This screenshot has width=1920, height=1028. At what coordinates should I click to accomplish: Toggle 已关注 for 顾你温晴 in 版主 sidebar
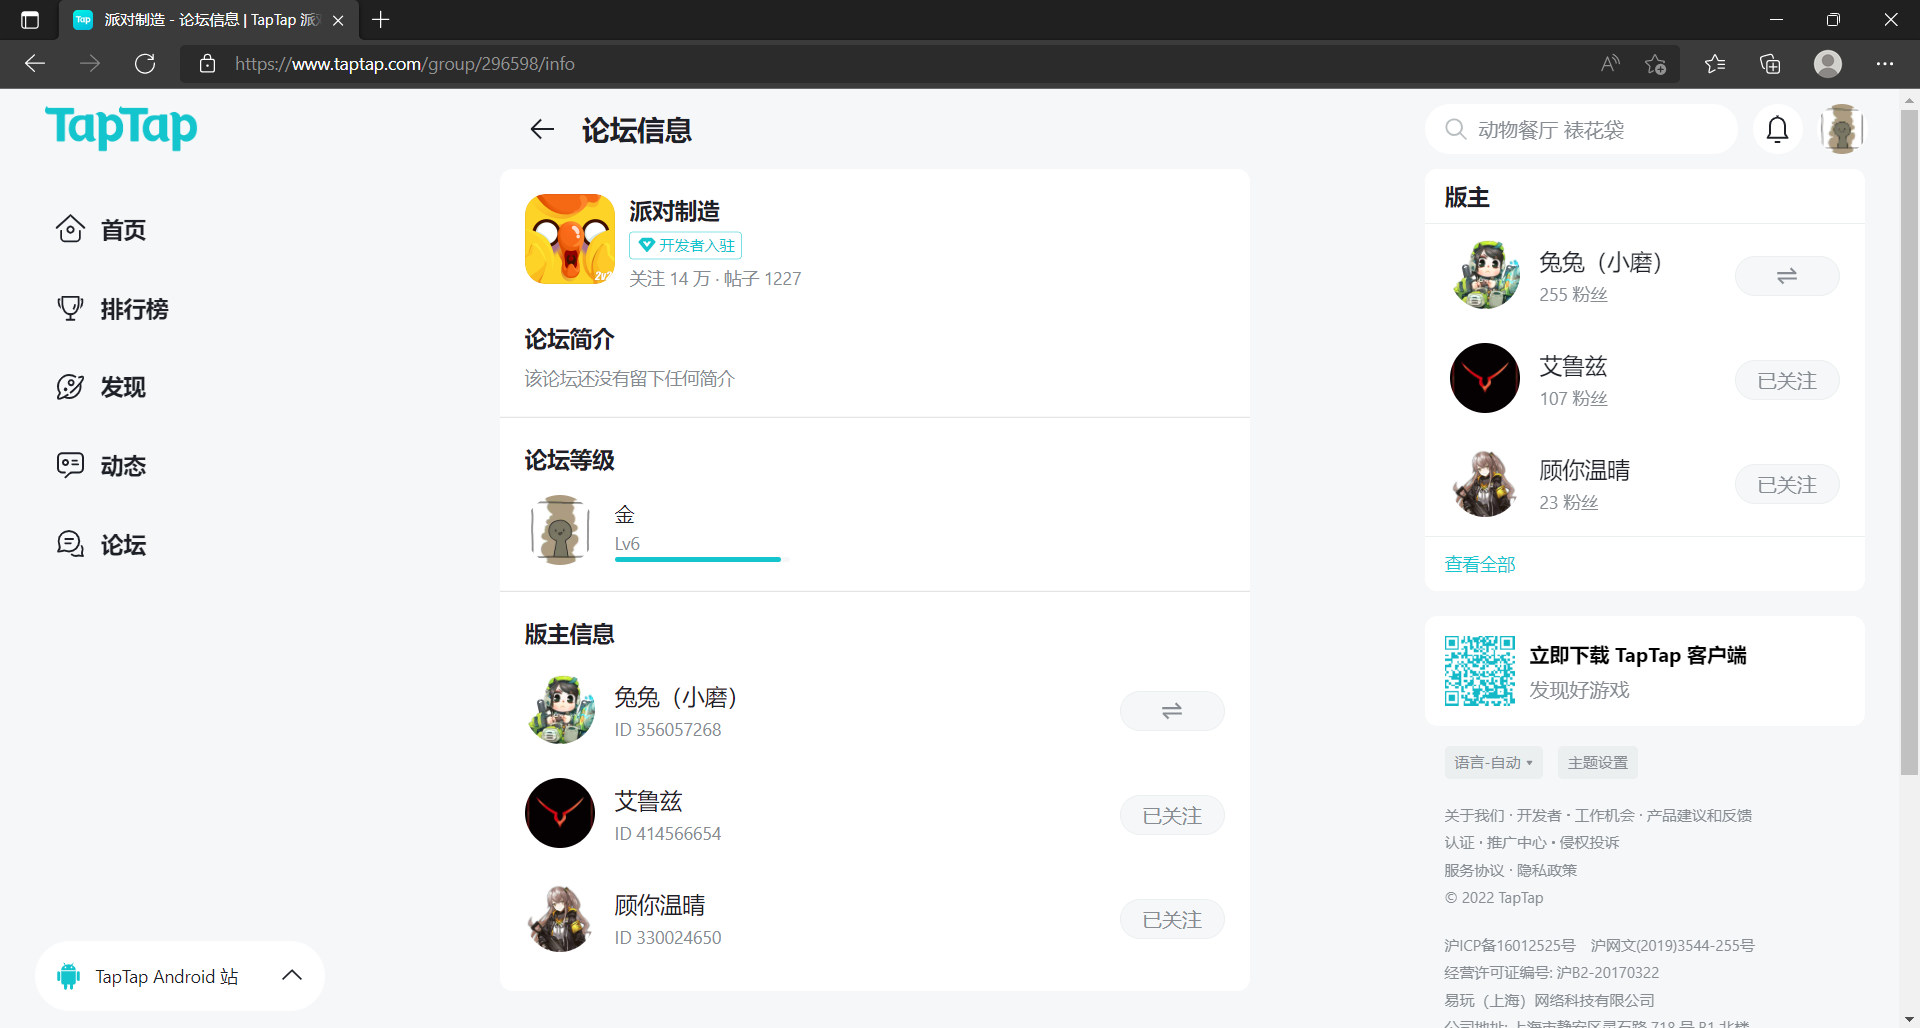click(1787, 484)
